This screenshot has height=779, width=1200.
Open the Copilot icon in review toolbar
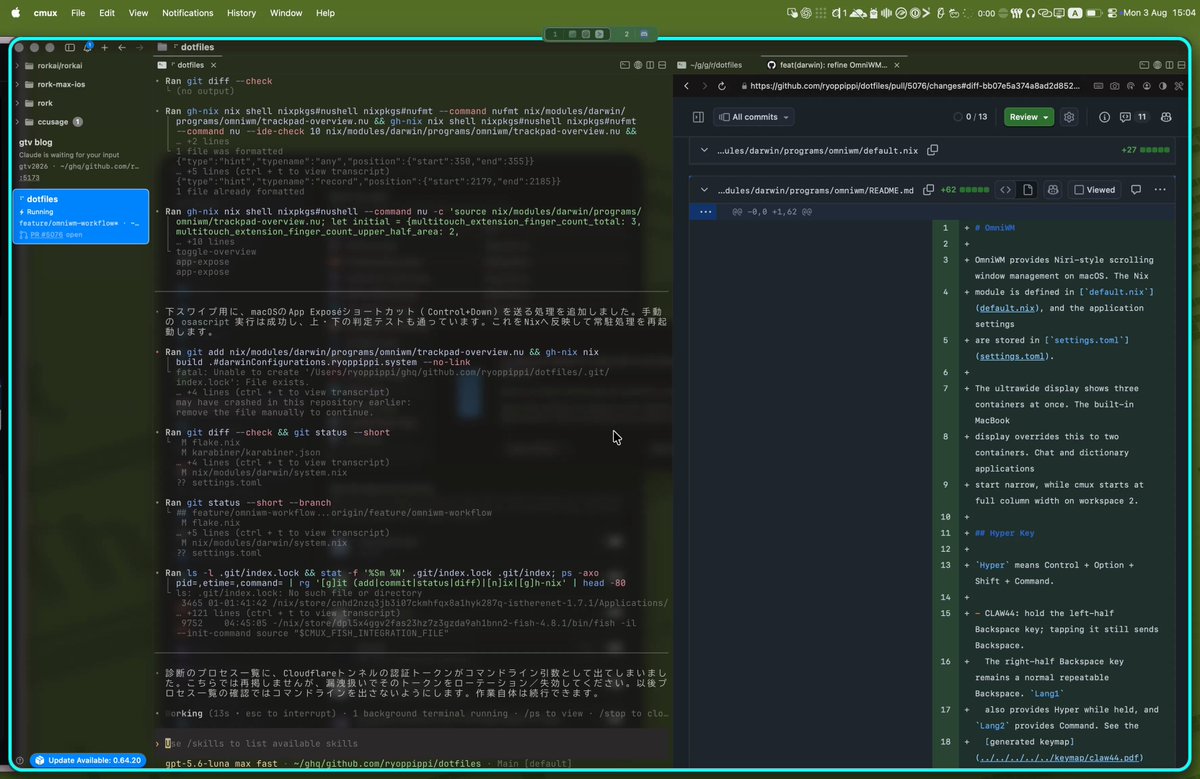pyautogui.click(x=1166, y=117)
